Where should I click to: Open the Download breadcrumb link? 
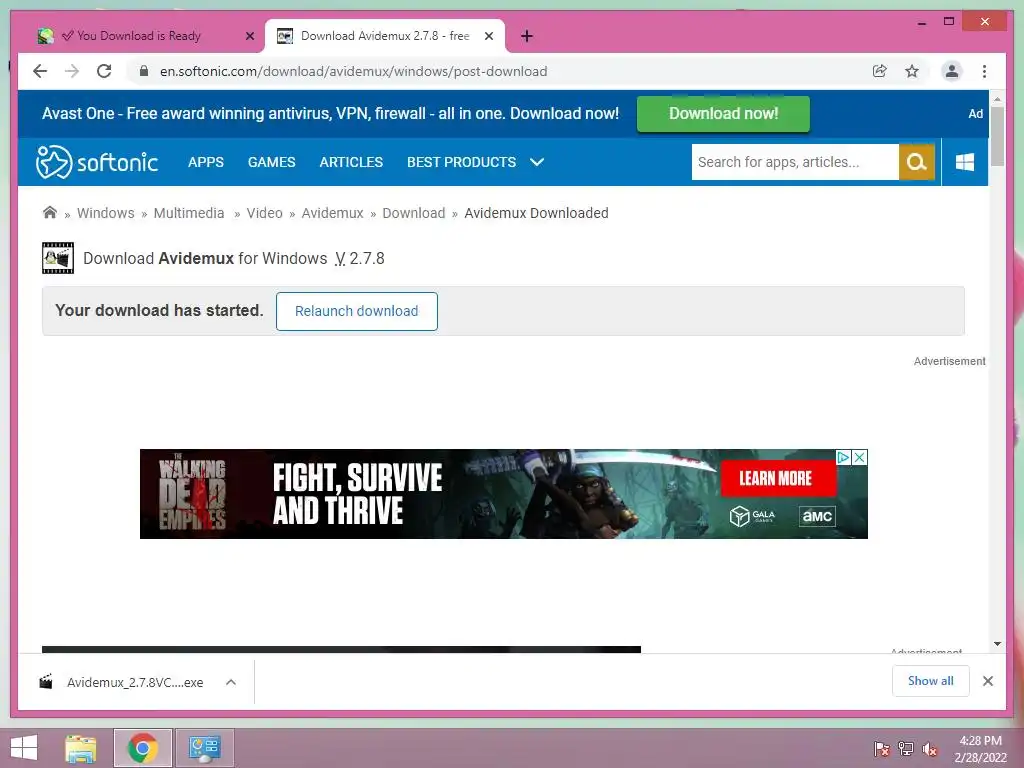coord(414,213)
